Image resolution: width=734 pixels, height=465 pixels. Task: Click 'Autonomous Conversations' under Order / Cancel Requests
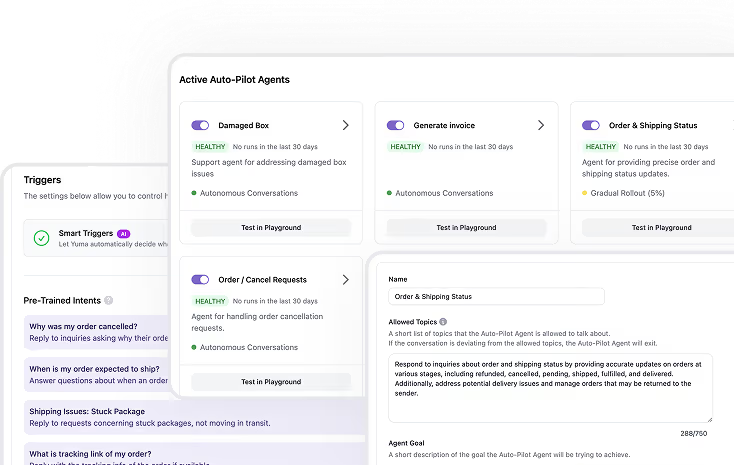(x=249, y=347)
